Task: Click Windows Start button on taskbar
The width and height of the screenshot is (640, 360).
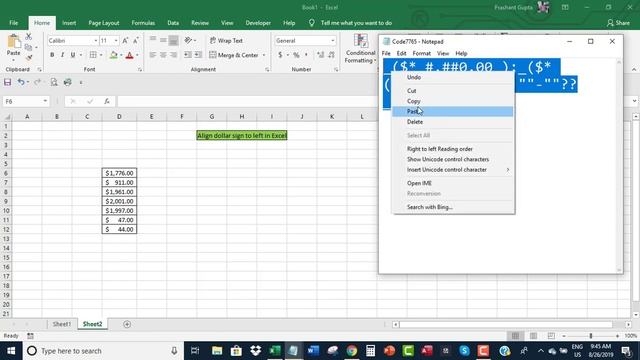Action: [x=11, y=351]
